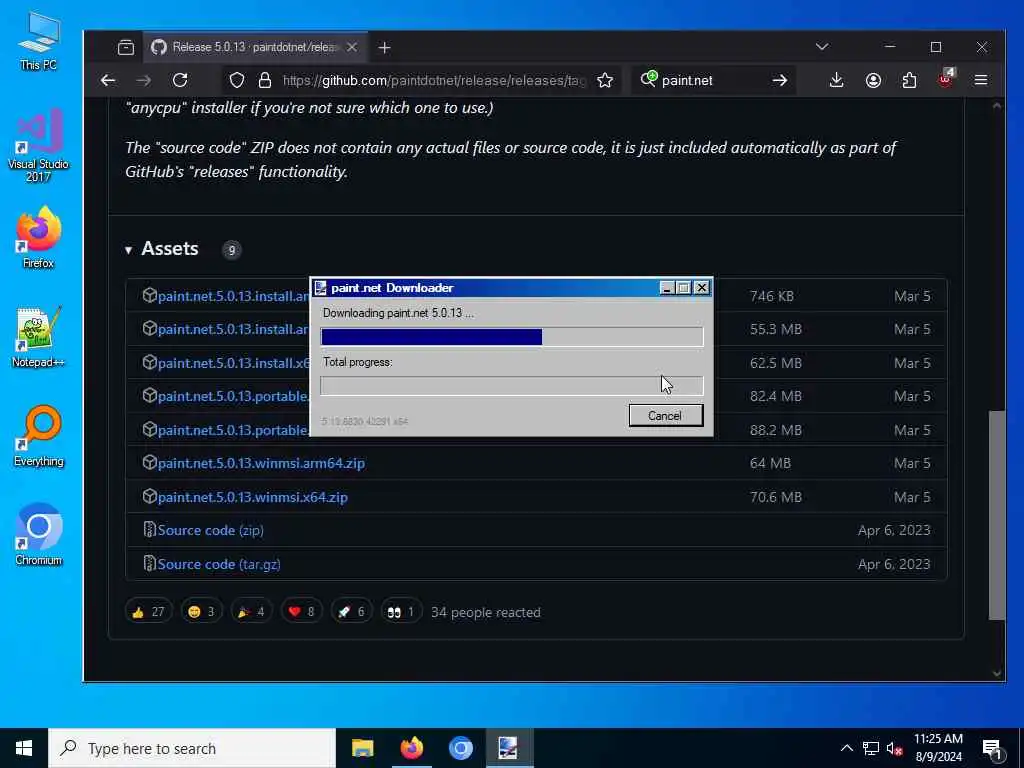Screen dimensions: 1024x768
Task: Open the This PC desktop icon
Action: pos(39,41)
